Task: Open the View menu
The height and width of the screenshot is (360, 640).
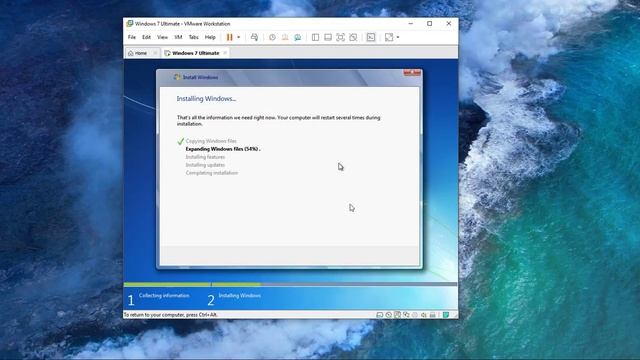Action: 162,37
